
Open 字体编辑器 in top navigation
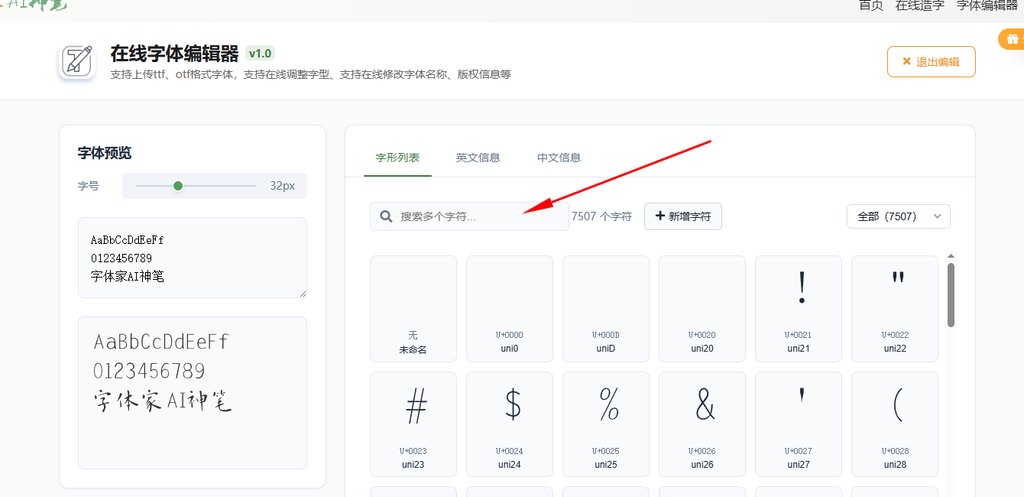[x=987, y=5]
